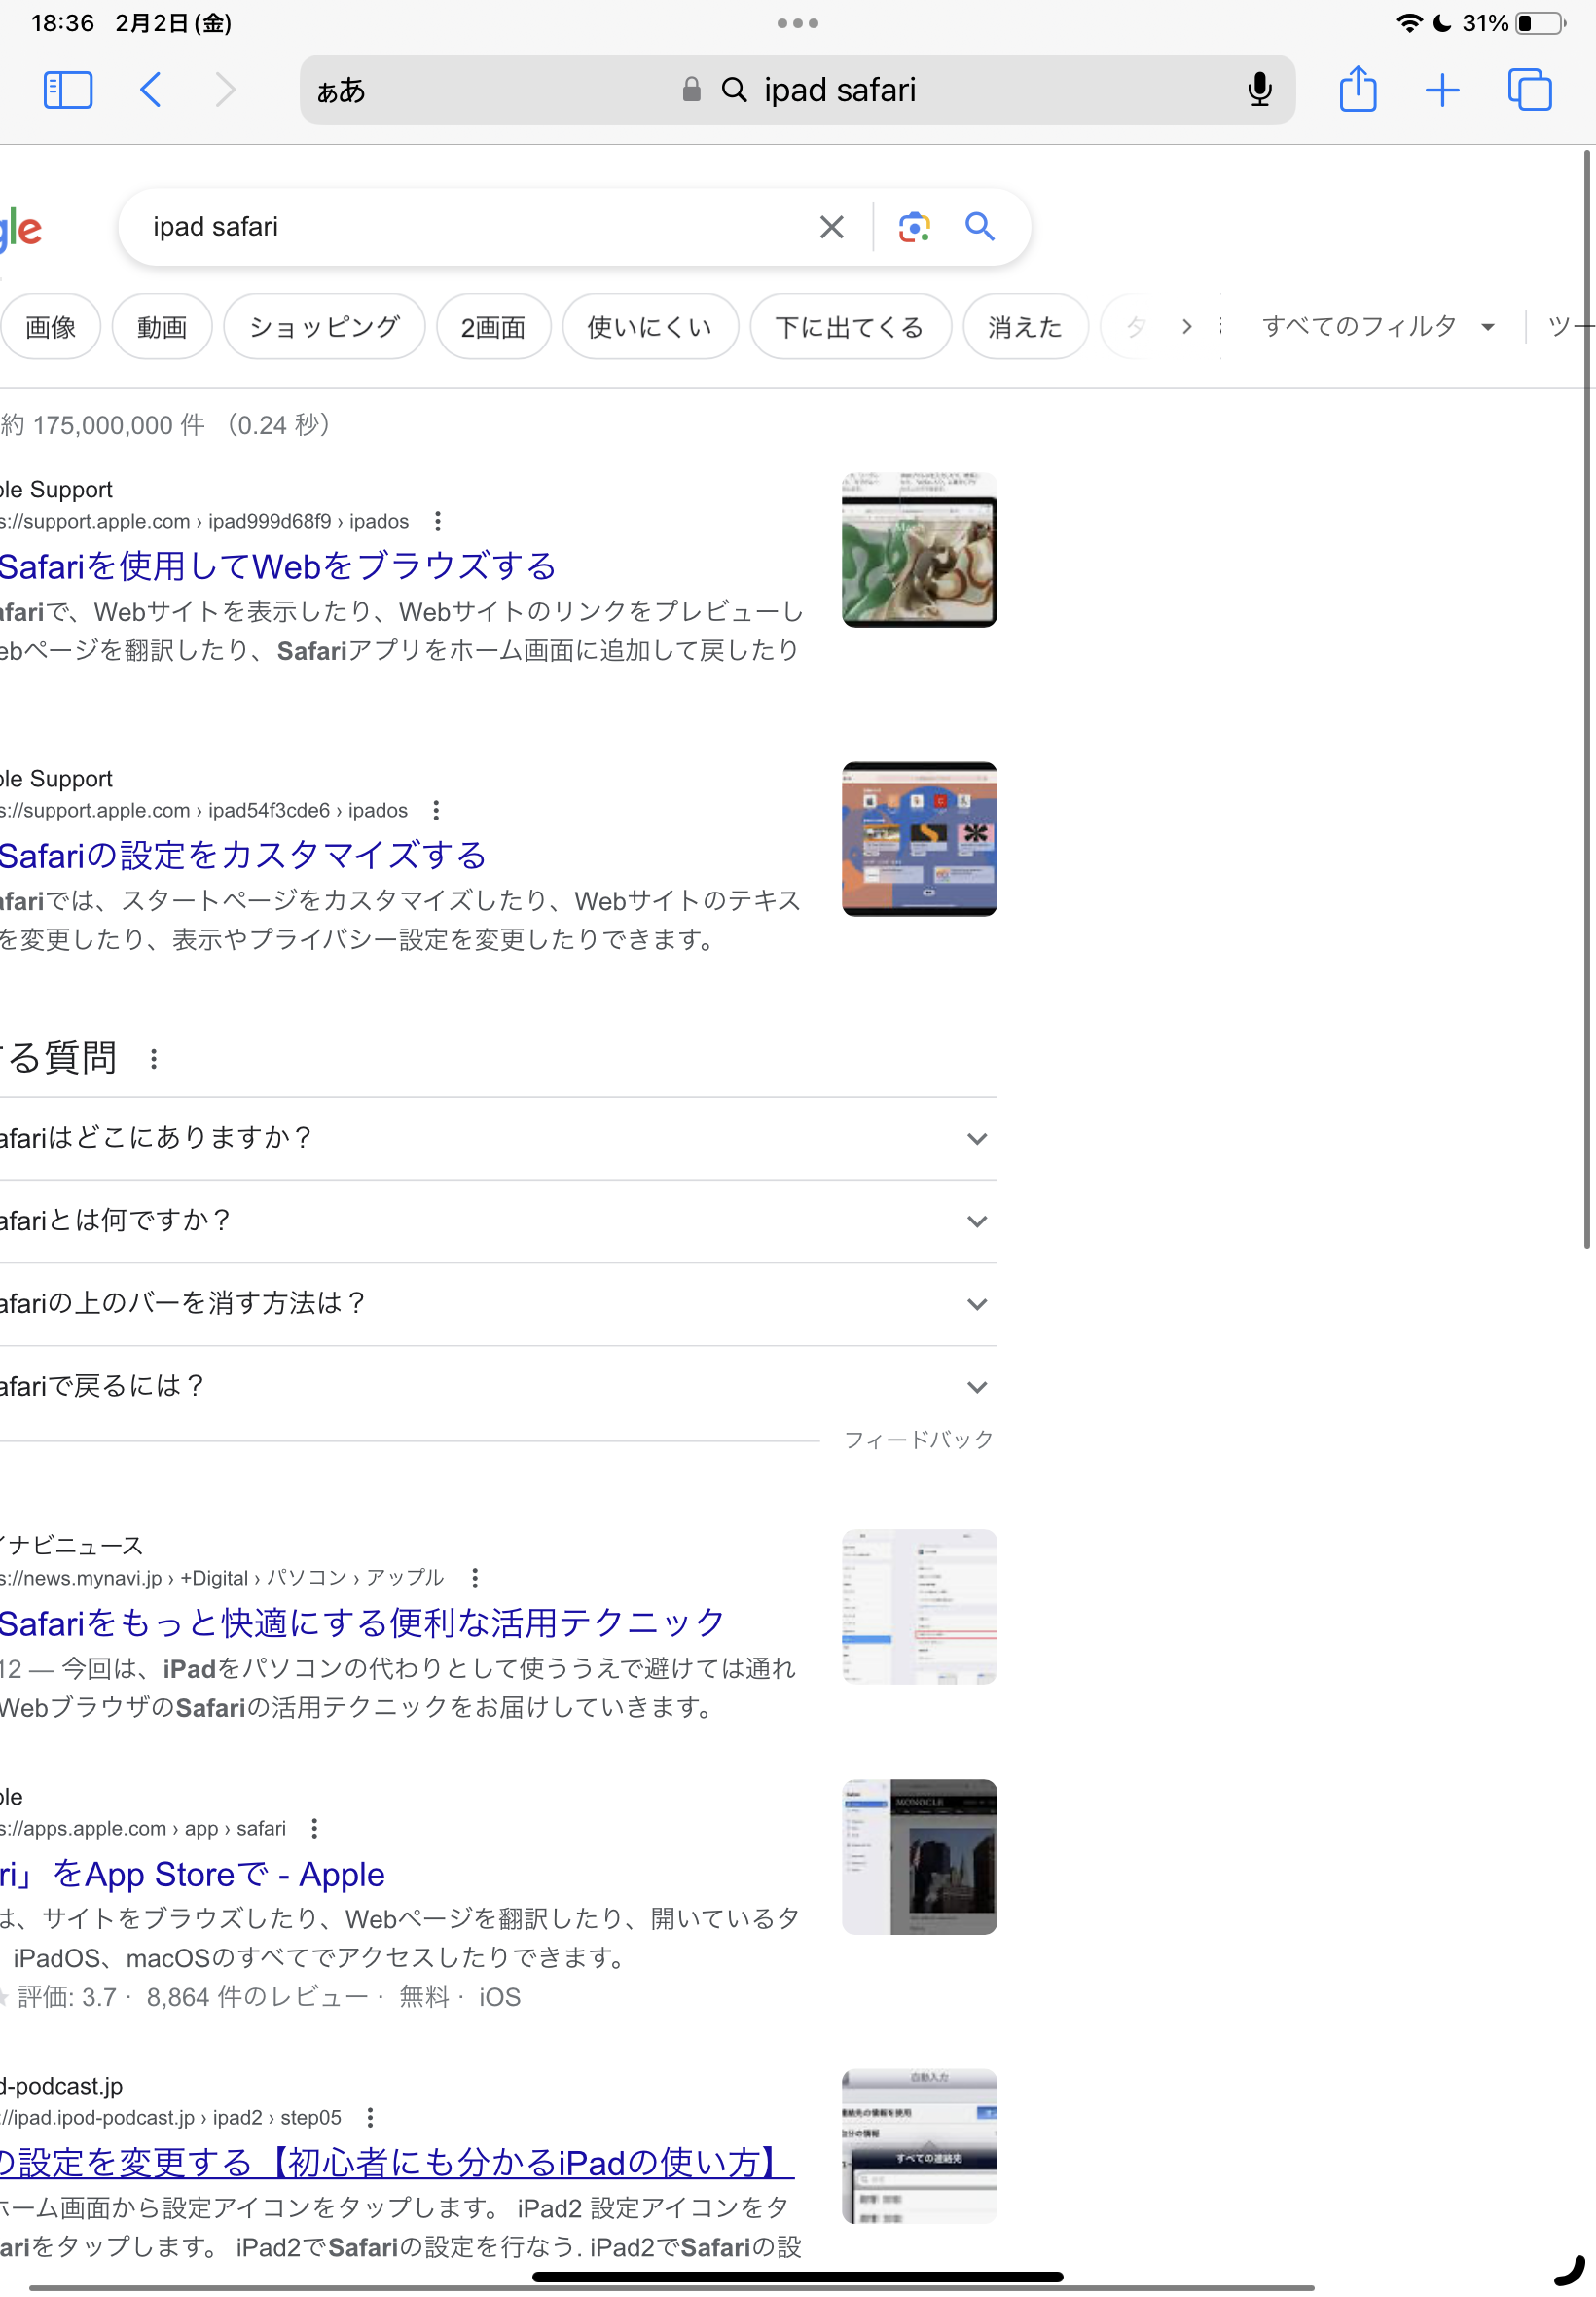Screen dimensions: 1596x2297
Task: Select the 画像 filter chip
Action: [x=50, y=326]
